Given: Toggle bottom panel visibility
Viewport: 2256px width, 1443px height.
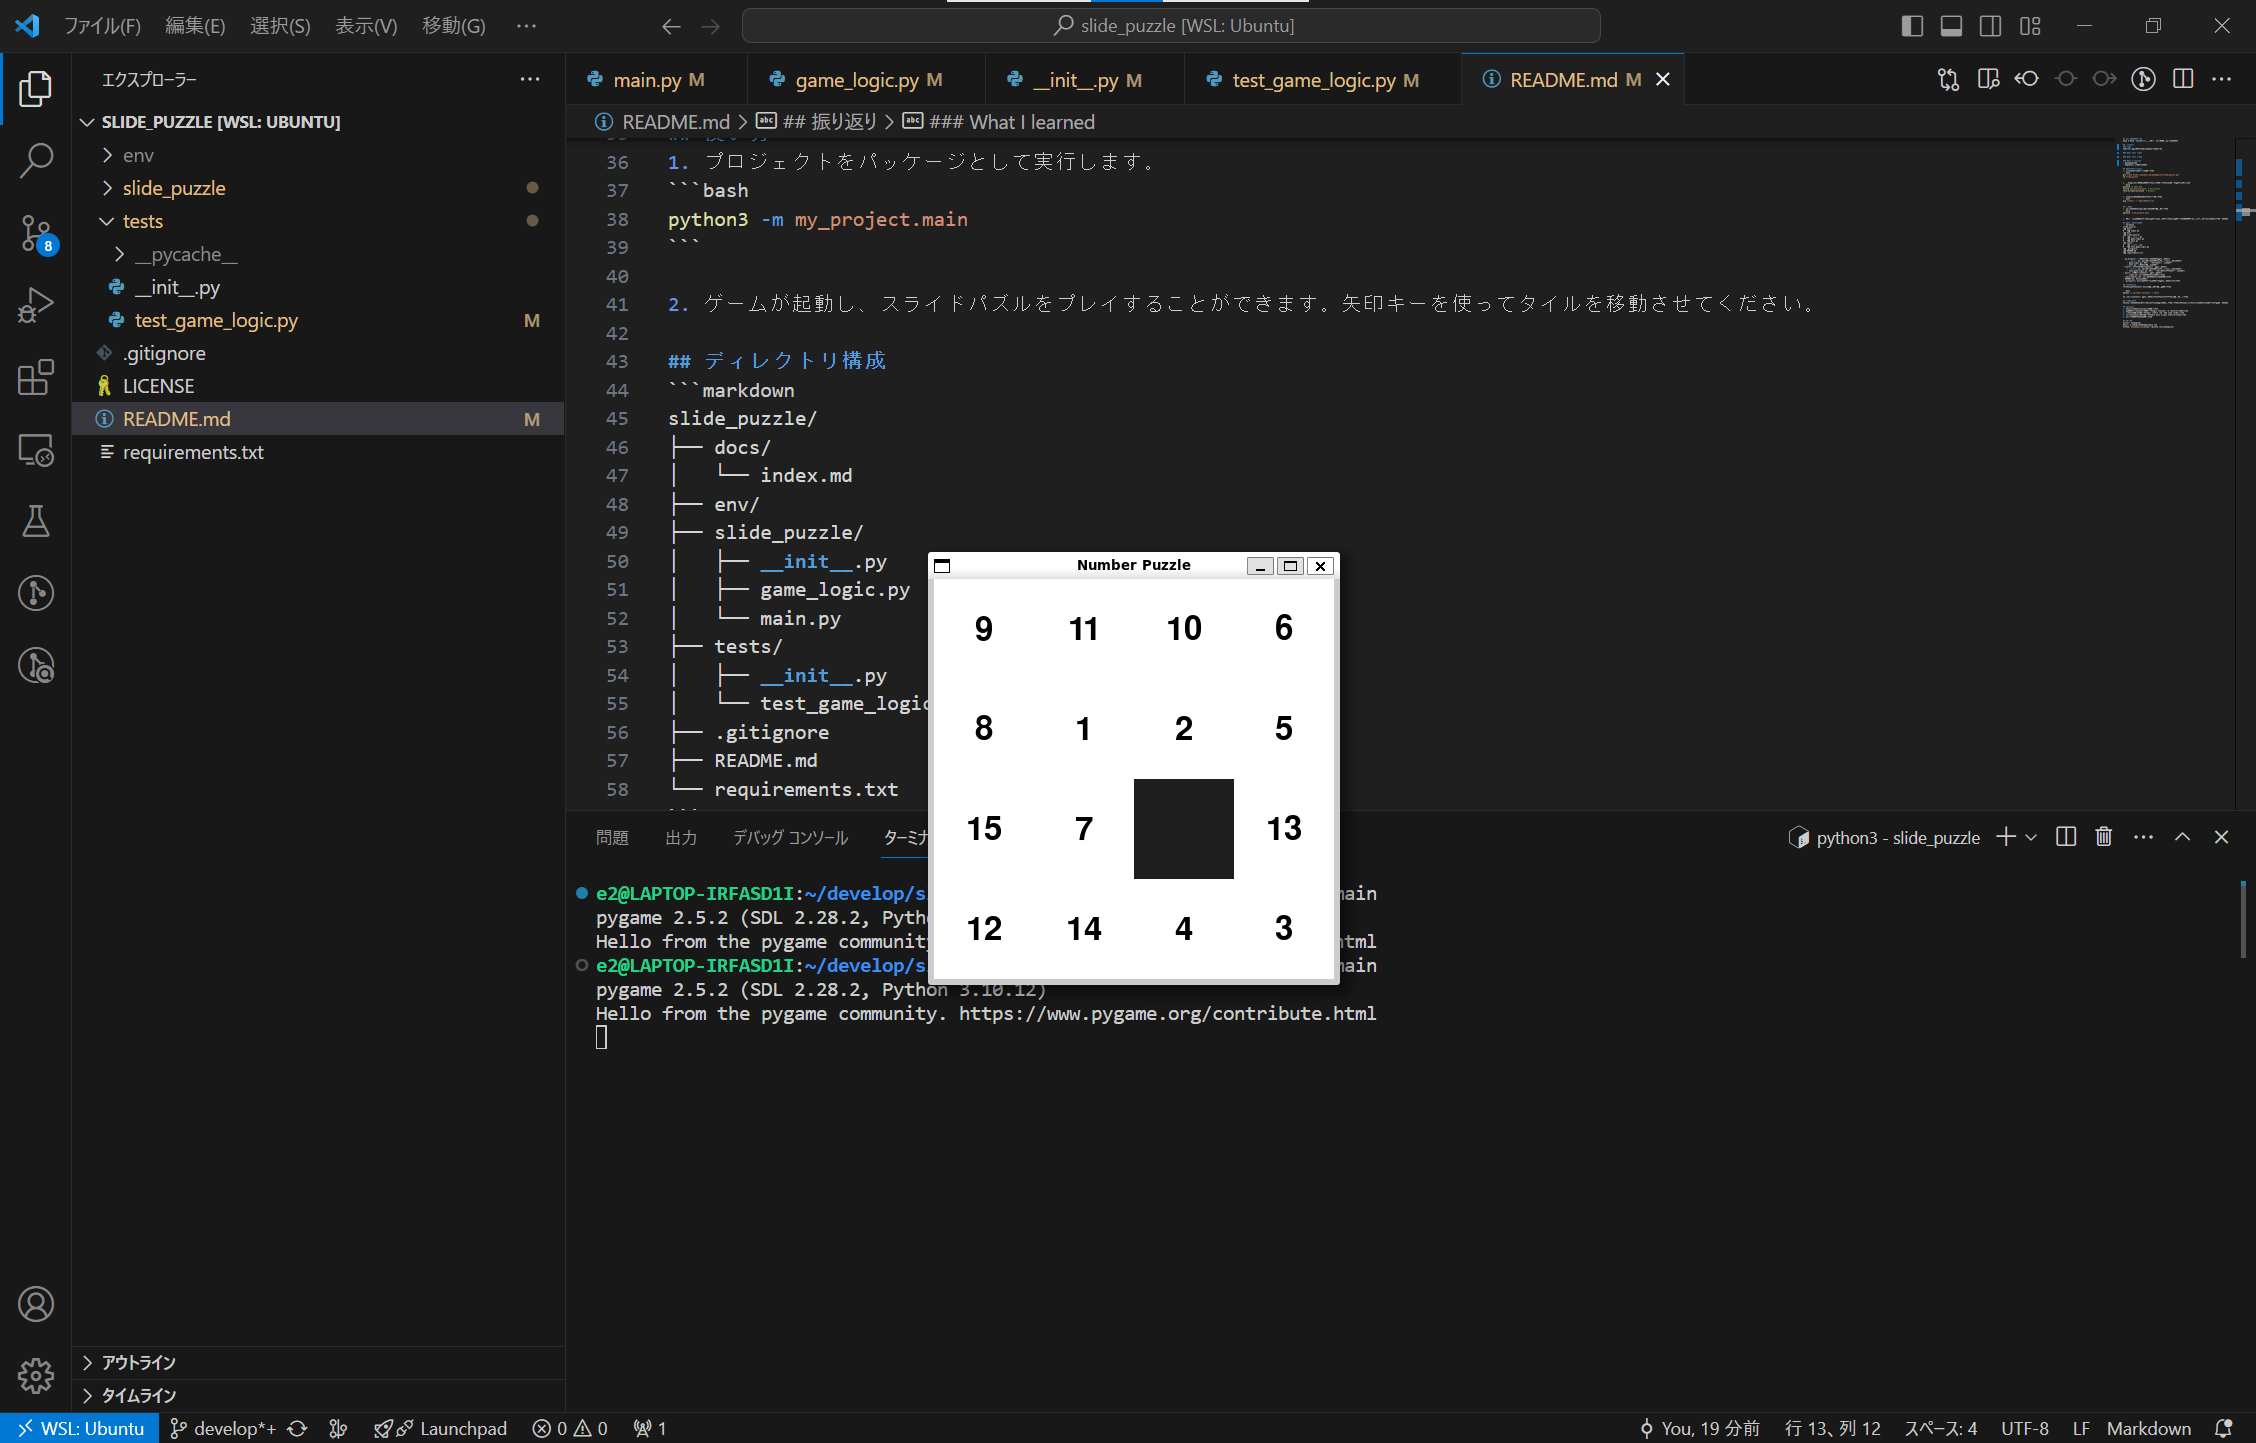Looking at the screenshot, I should pyautogui.click(x=1951, y=26).
